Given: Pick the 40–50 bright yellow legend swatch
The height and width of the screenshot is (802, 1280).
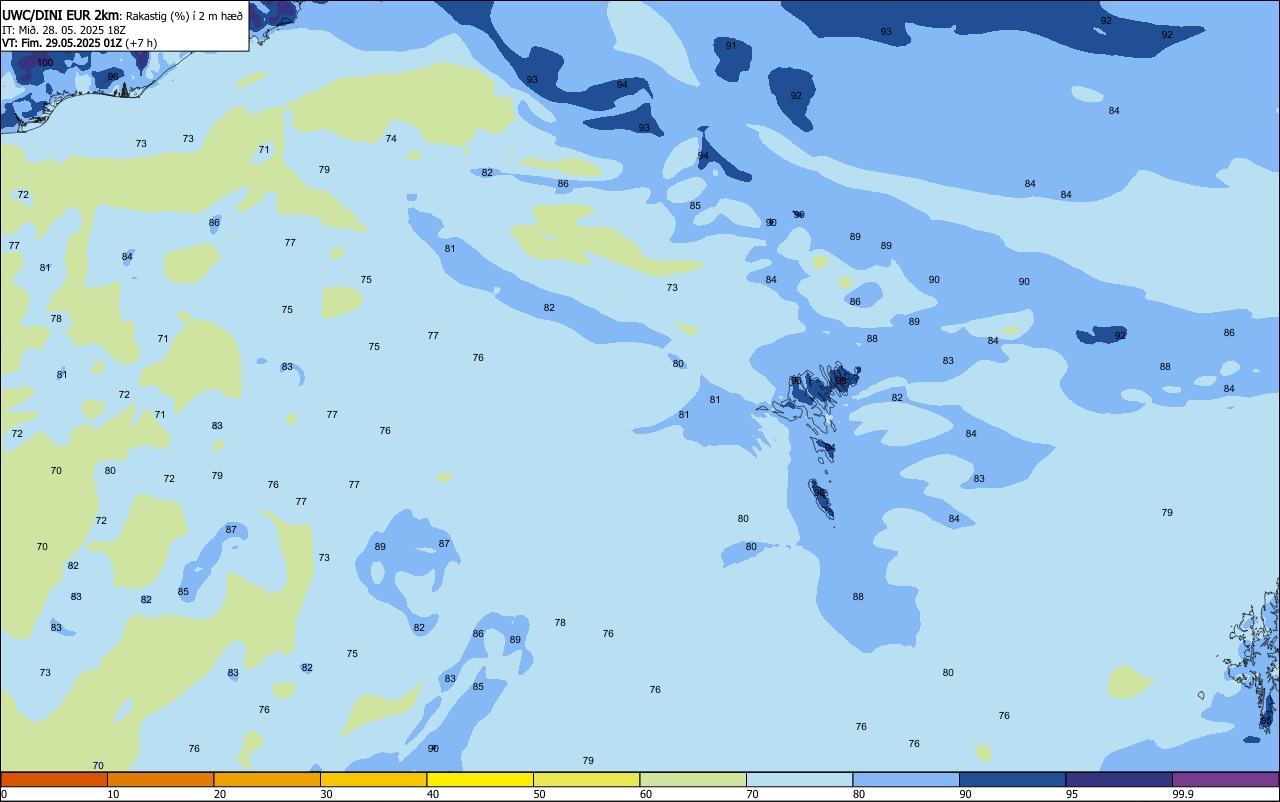Looking at the screenshot, I should (x=480, y=779).
